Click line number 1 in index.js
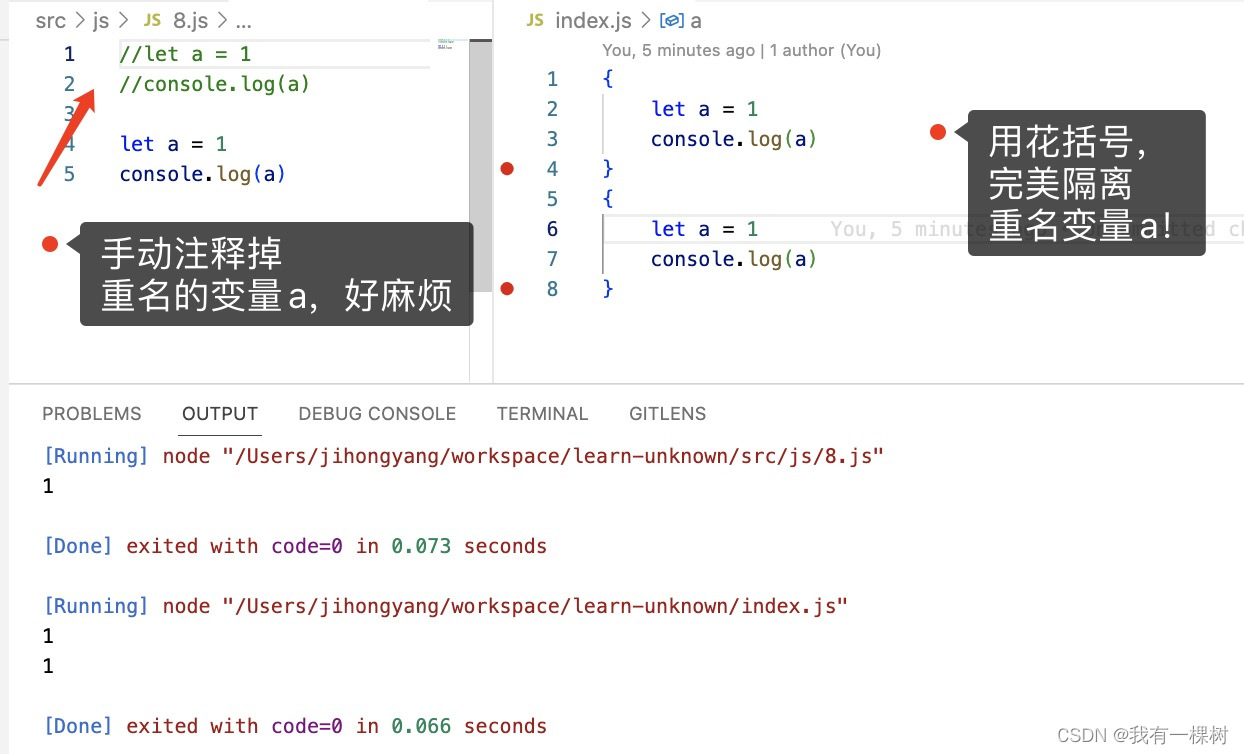 553,79
